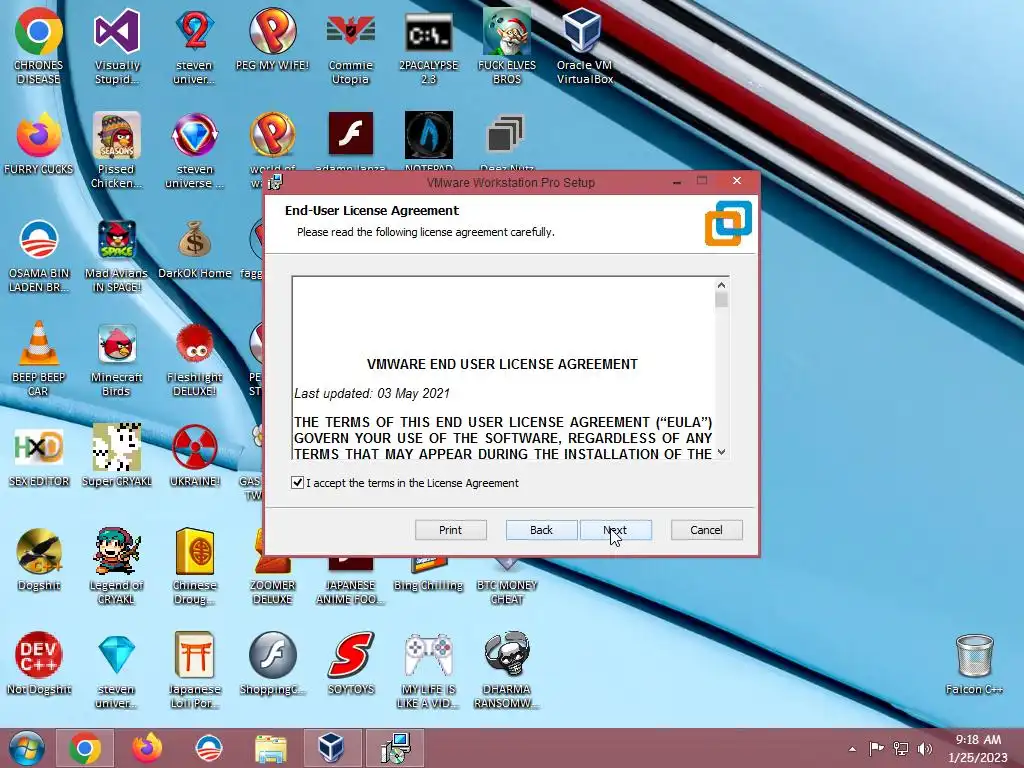Image resolution: width=1024 pixels, height=768 pixels.
Task: Click the Next button in VMware setup
Action: pyautogui.click(x=616, y=530)
